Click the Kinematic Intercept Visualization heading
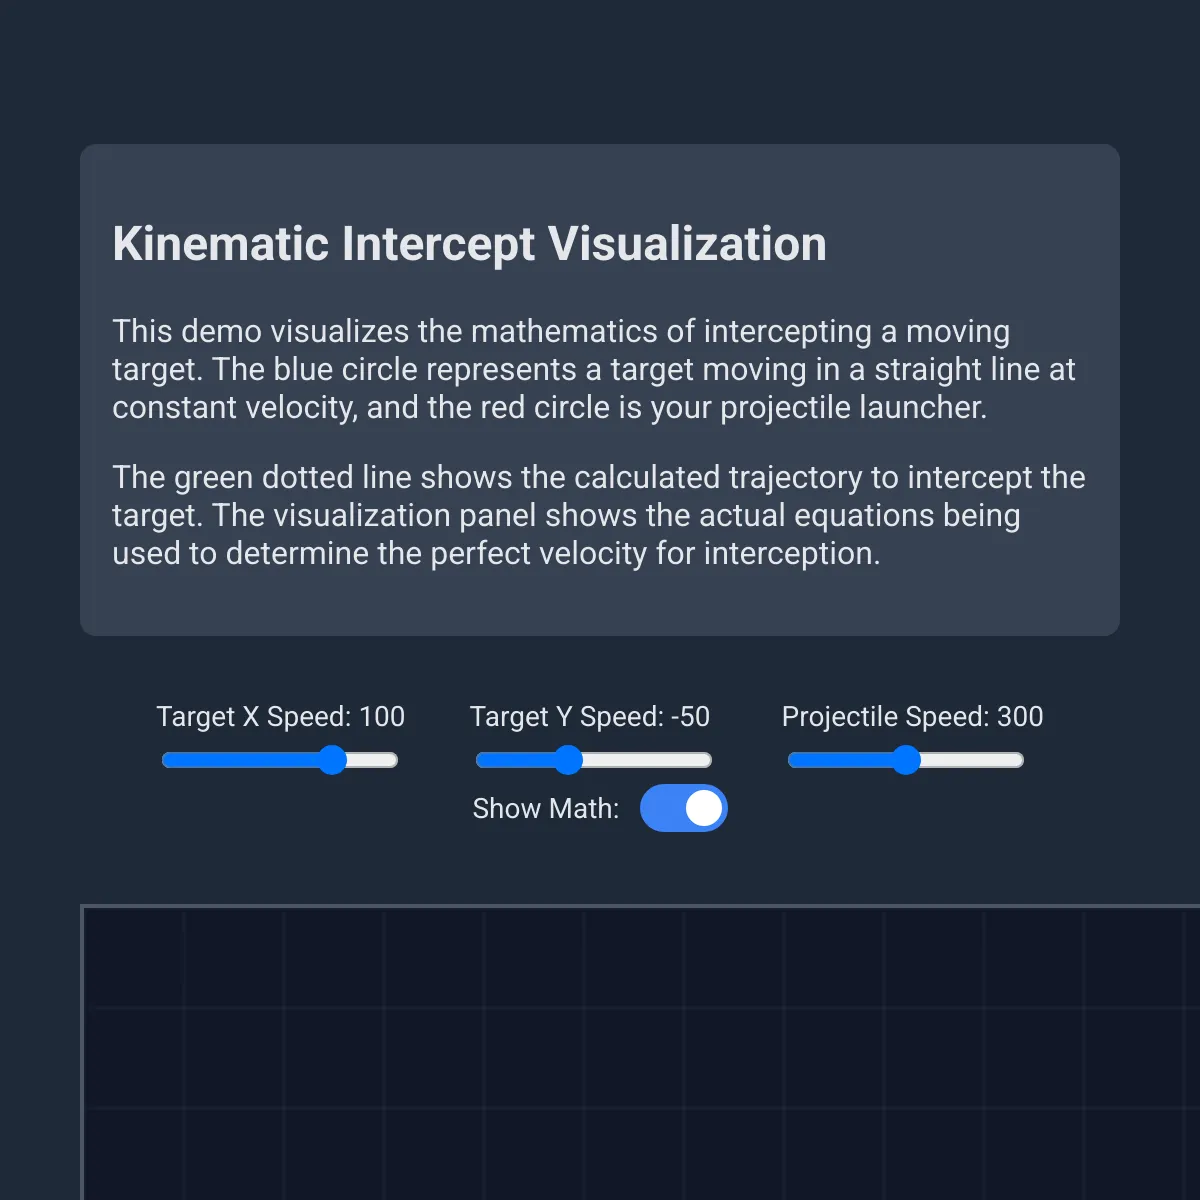1200x1200 pixels. pos(469,244)
